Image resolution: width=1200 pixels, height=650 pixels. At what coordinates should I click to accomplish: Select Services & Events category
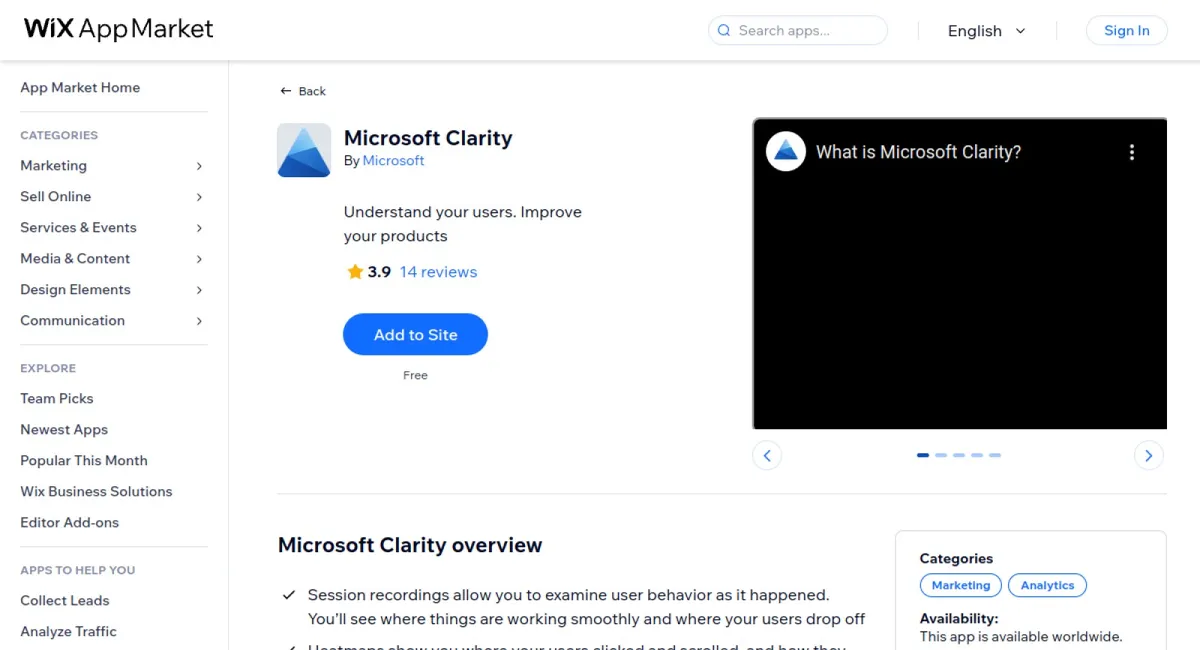point(78,227)
